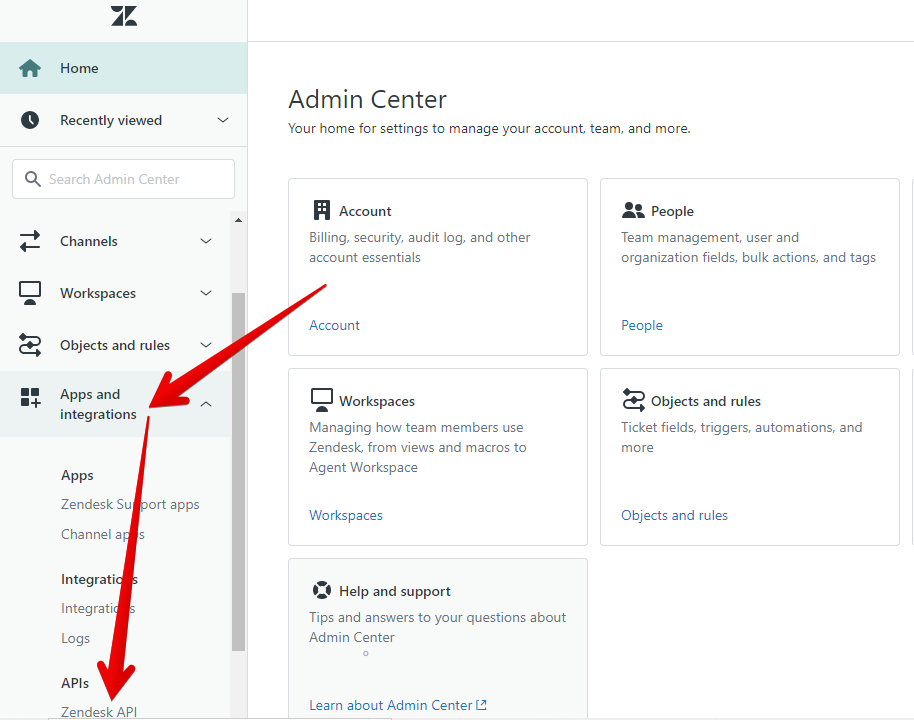This screenshot has width=914, height=720.
Task: Select Objects and rules in sidebar
Action: (115, 345)
